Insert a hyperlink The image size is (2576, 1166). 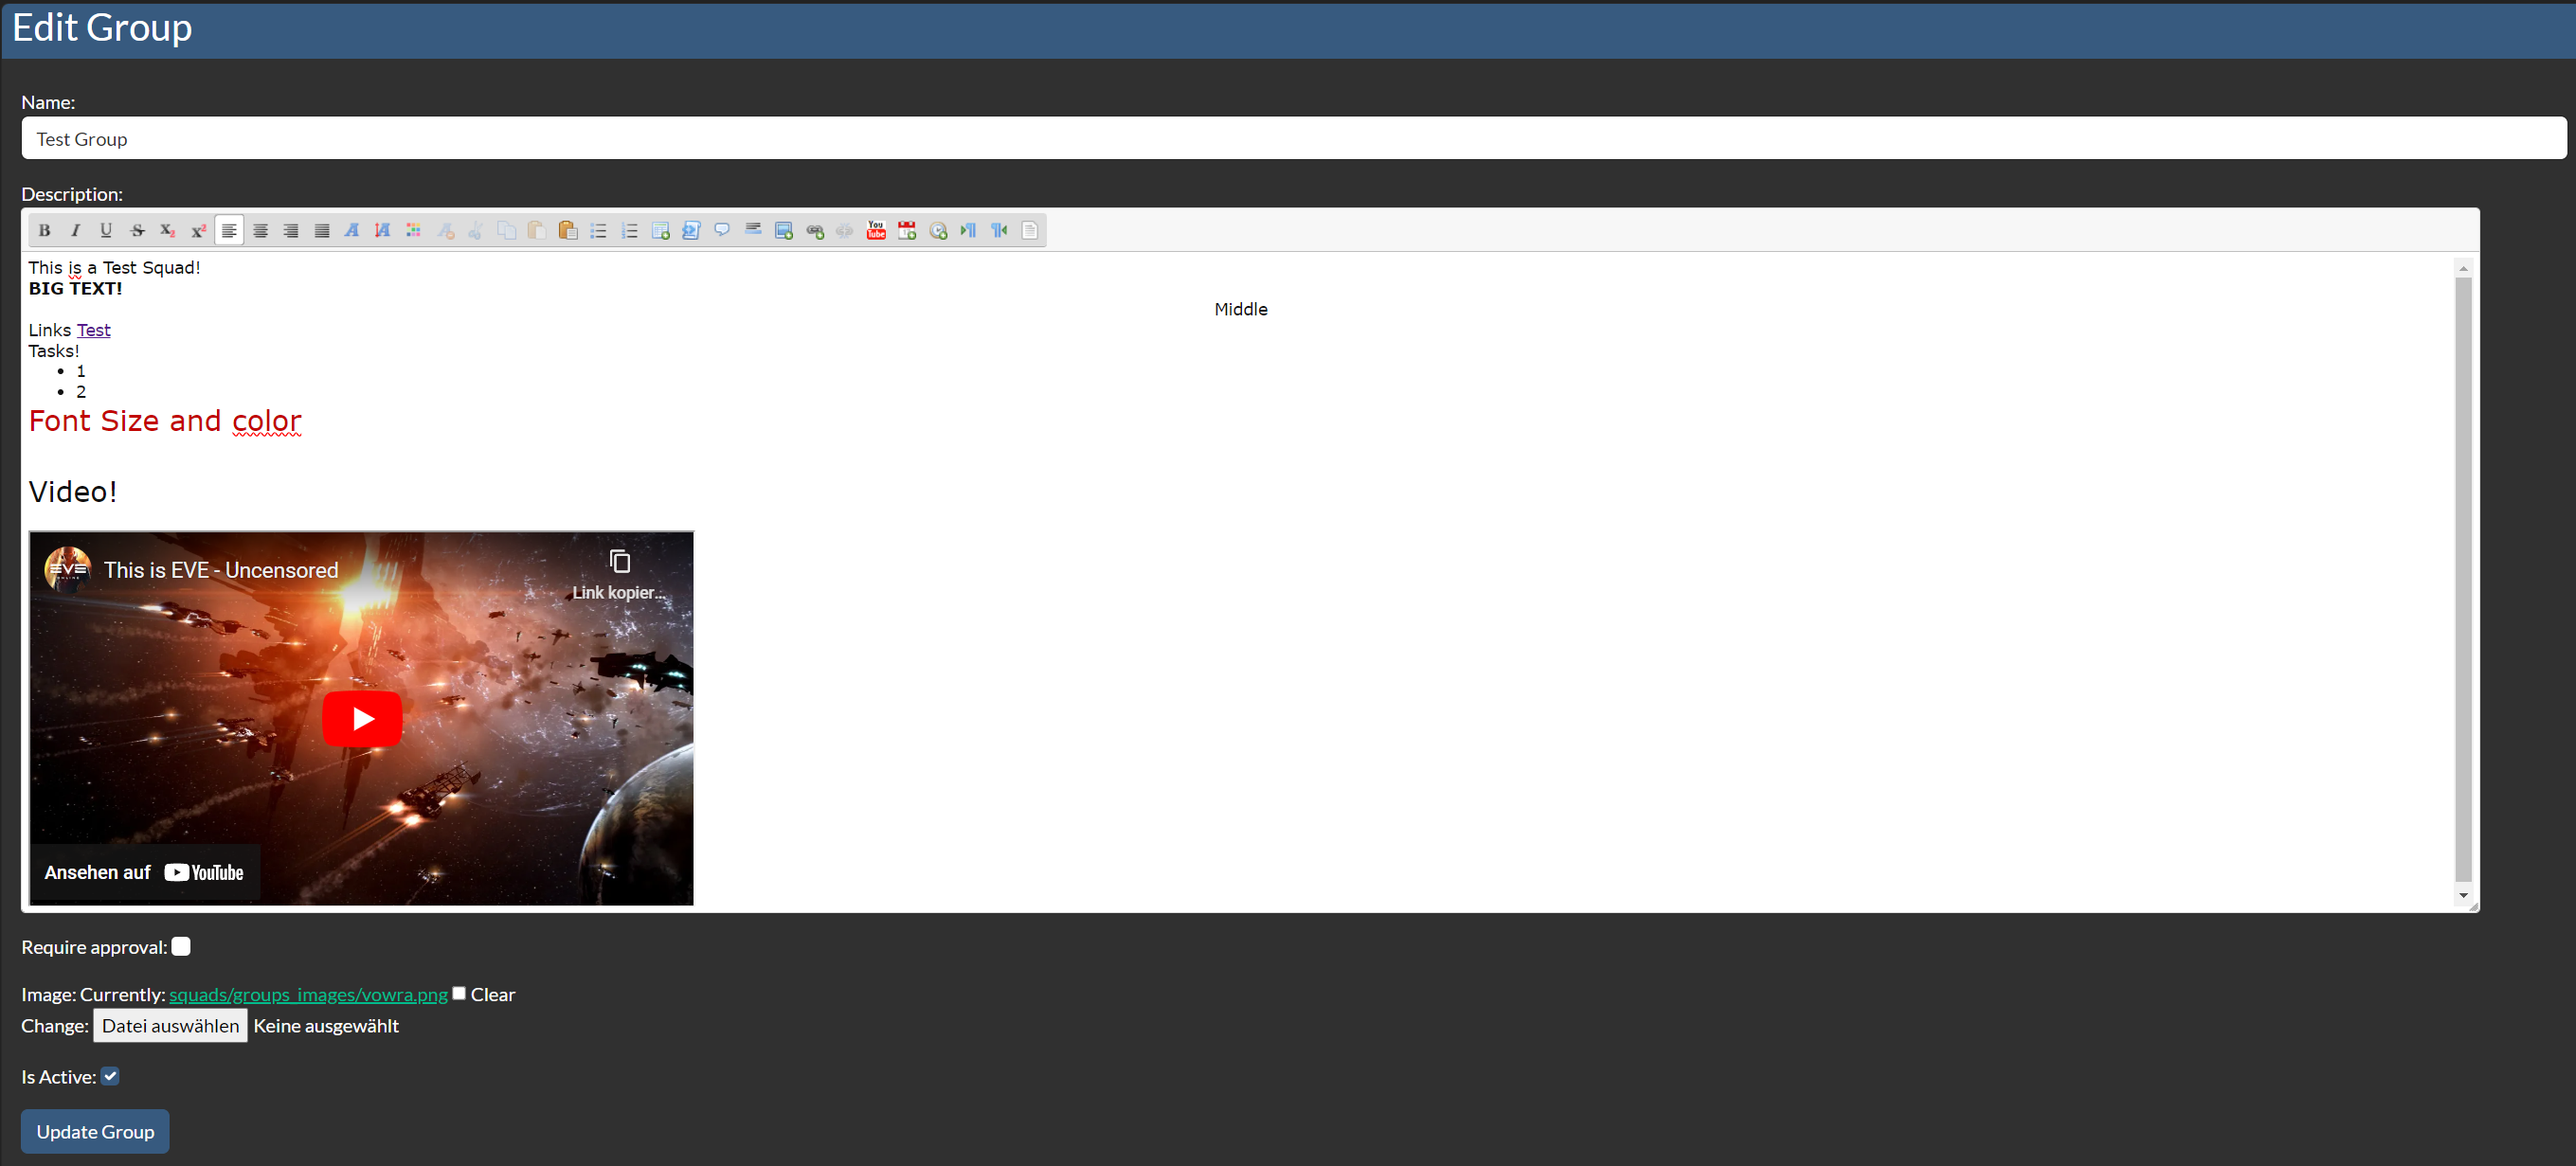point(814,230)
